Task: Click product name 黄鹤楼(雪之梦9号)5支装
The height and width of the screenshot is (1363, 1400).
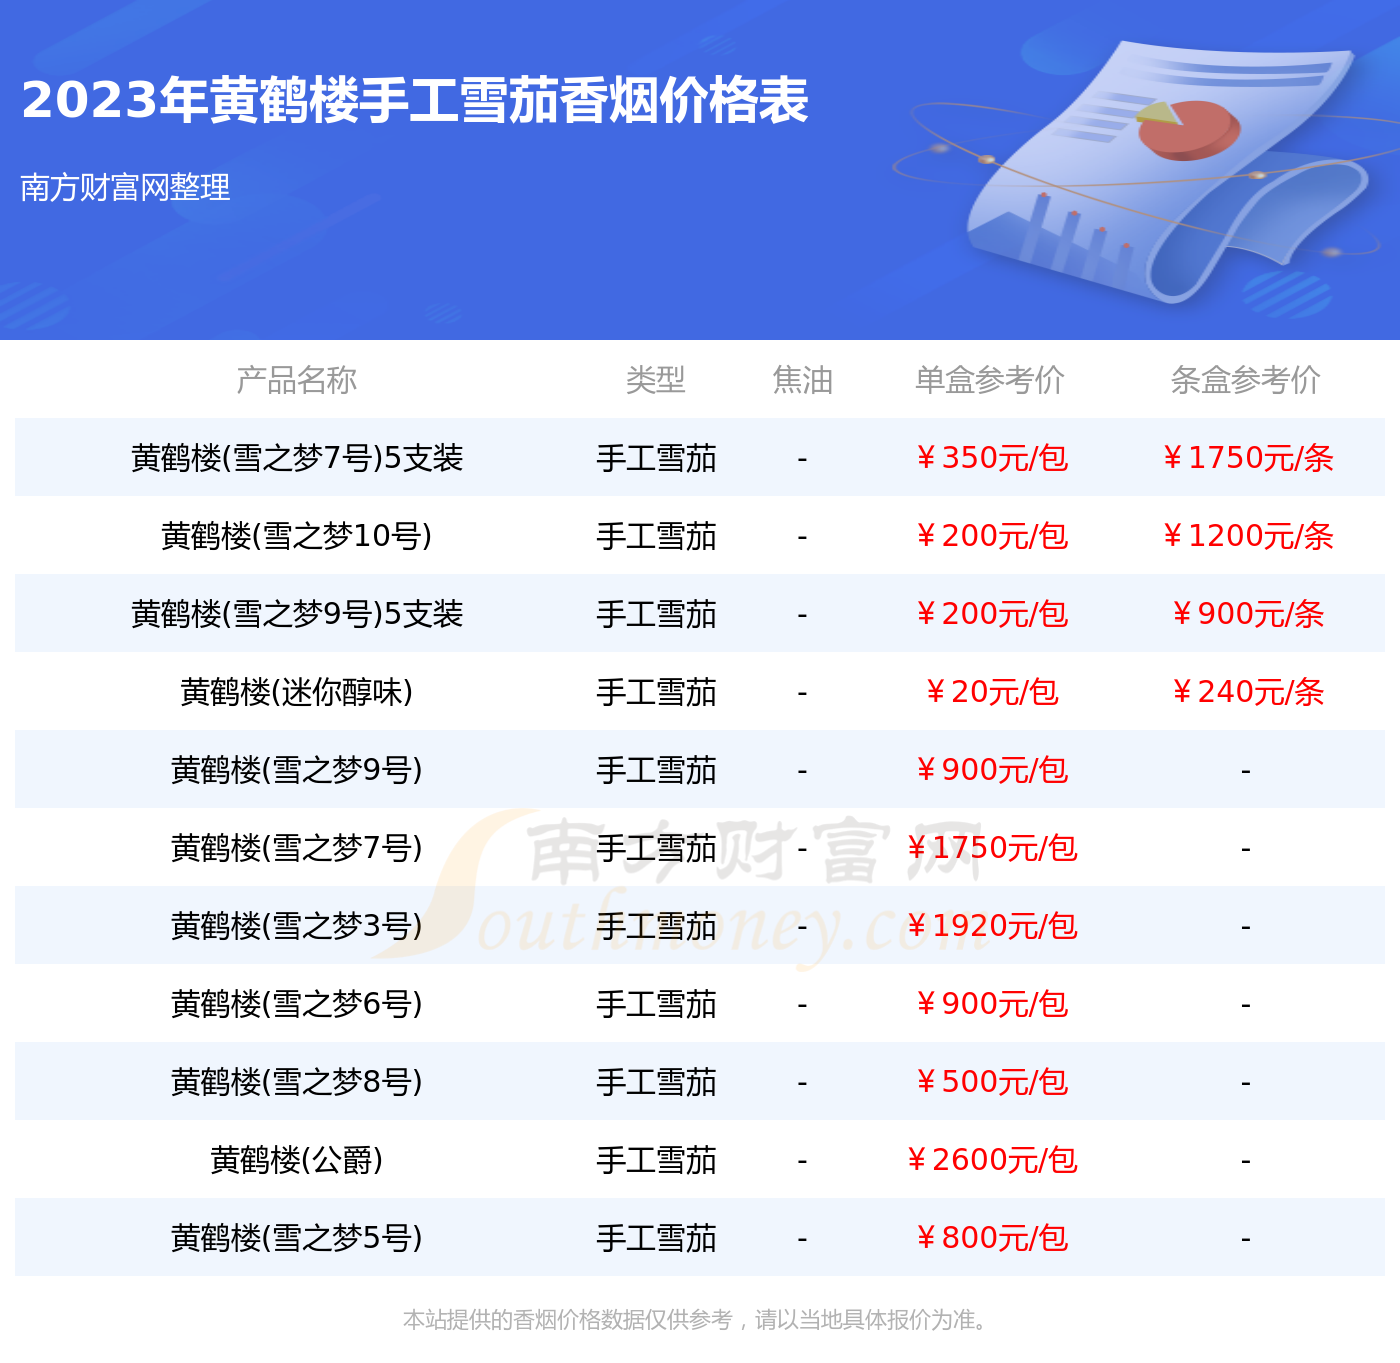Action: [x=297, y=614]
